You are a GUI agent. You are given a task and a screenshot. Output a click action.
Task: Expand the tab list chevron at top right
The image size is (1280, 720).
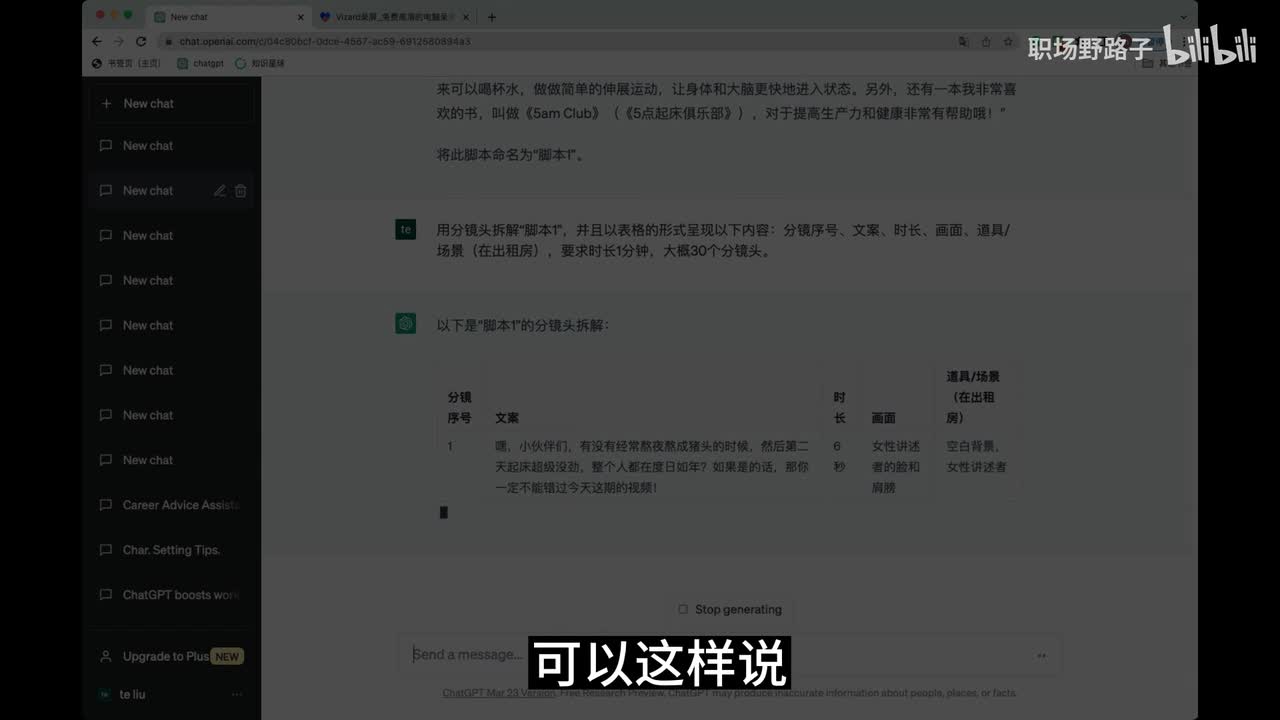click(x=1184, y=17)
